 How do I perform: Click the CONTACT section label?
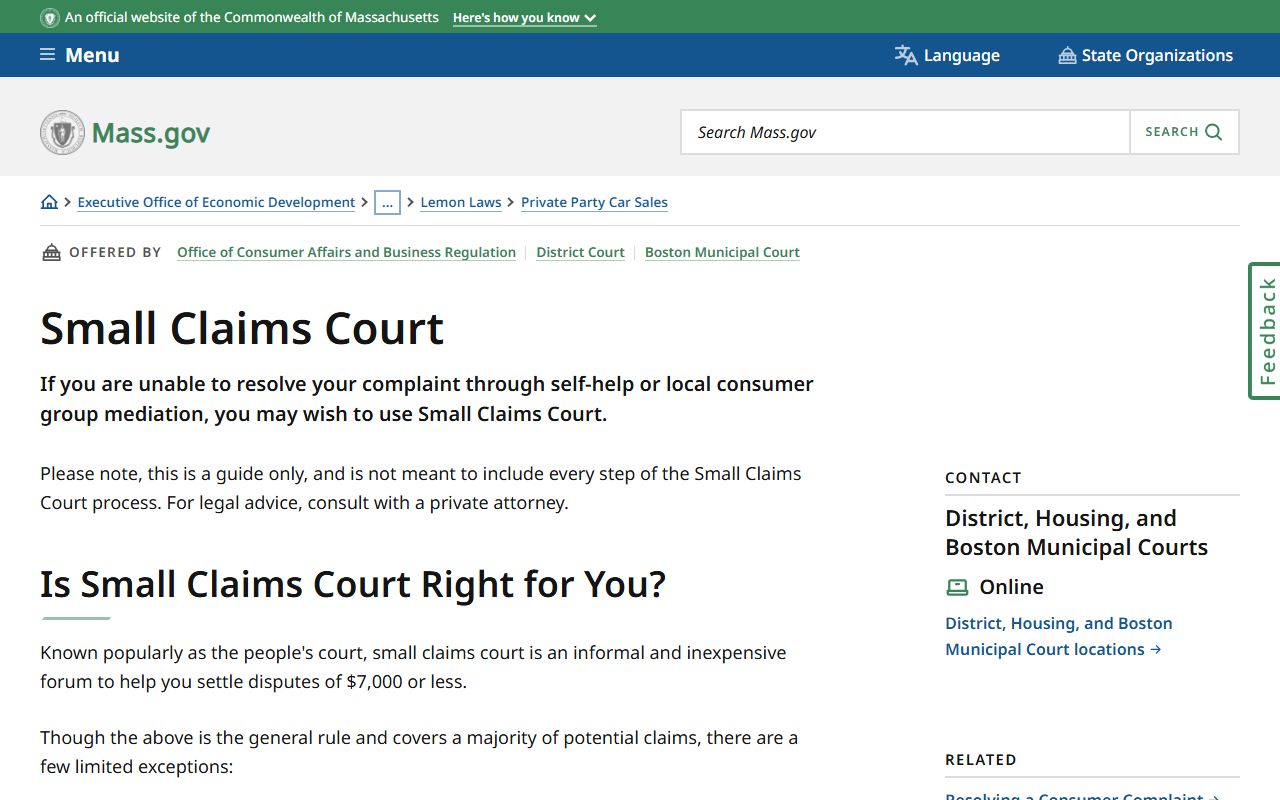click(x=983, y=478)
